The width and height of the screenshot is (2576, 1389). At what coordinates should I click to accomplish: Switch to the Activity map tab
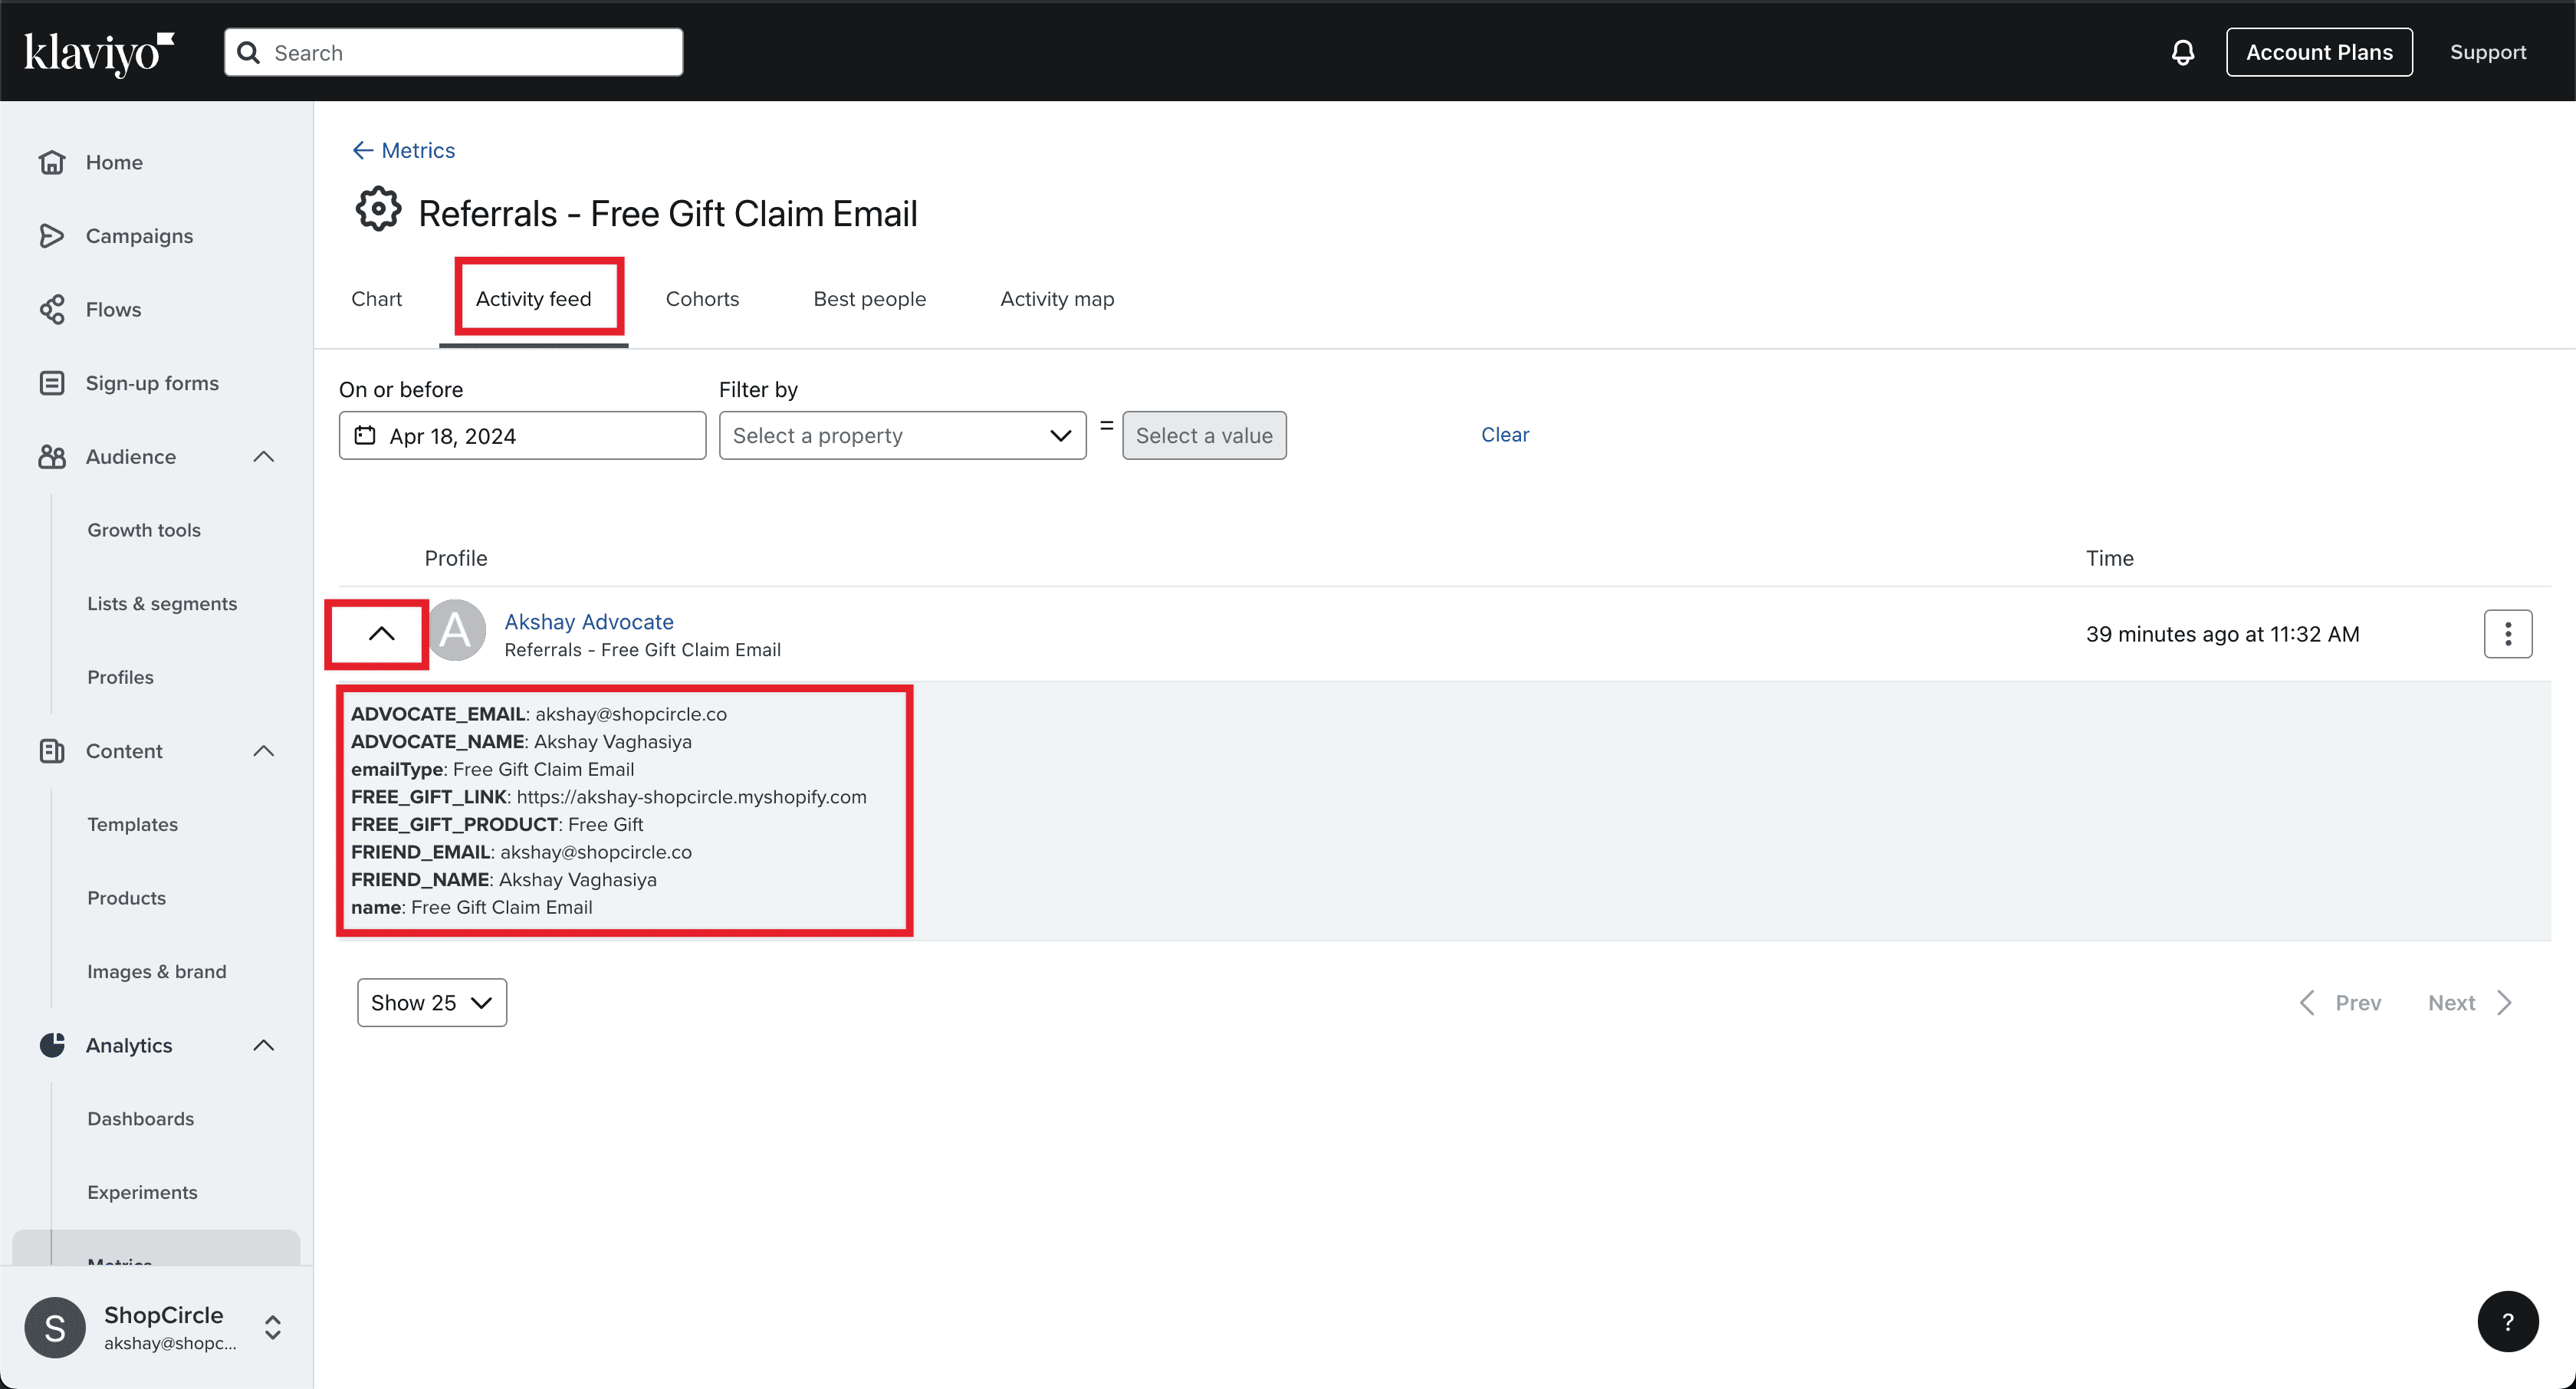[x=1056, y=299]
